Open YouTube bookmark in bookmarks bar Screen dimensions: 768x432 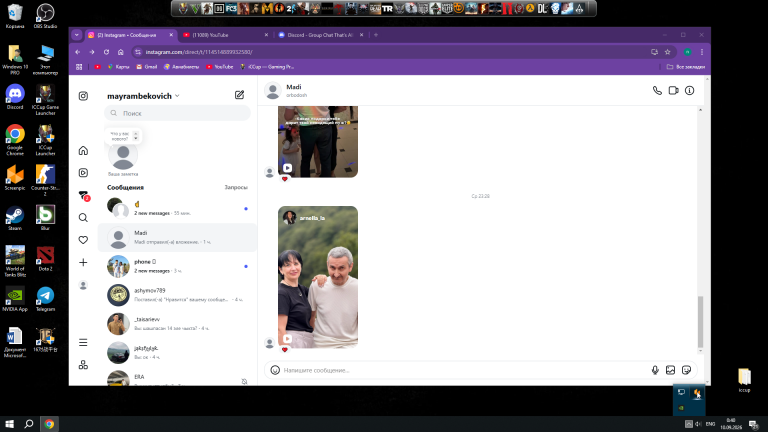[219, 67]
